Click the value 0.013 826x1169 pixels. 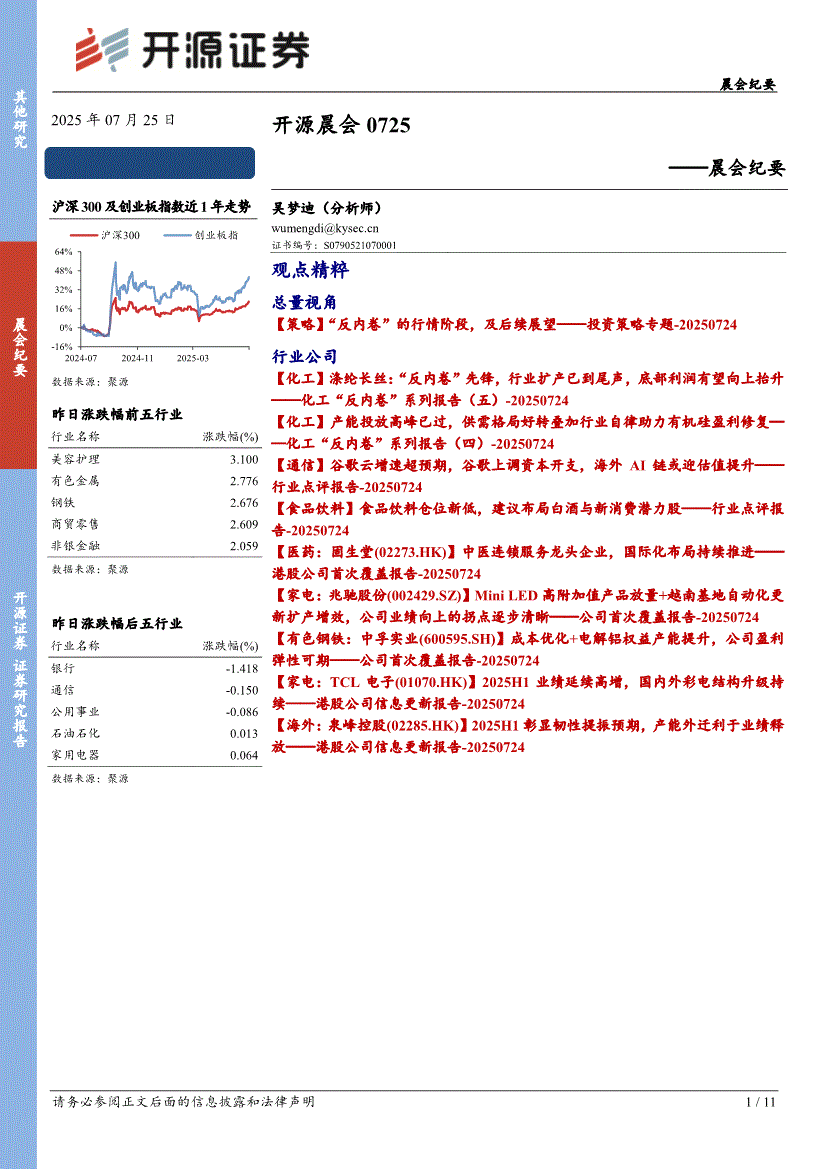tap(245, 734)
